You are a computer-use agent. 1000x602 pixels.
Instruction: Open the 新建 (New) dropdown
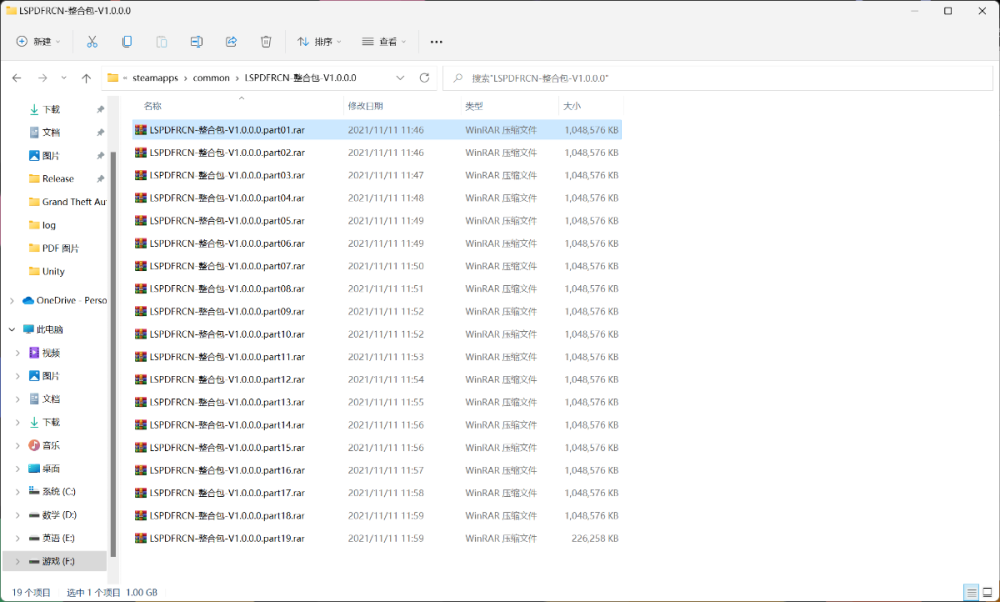(x=38, y=42)
